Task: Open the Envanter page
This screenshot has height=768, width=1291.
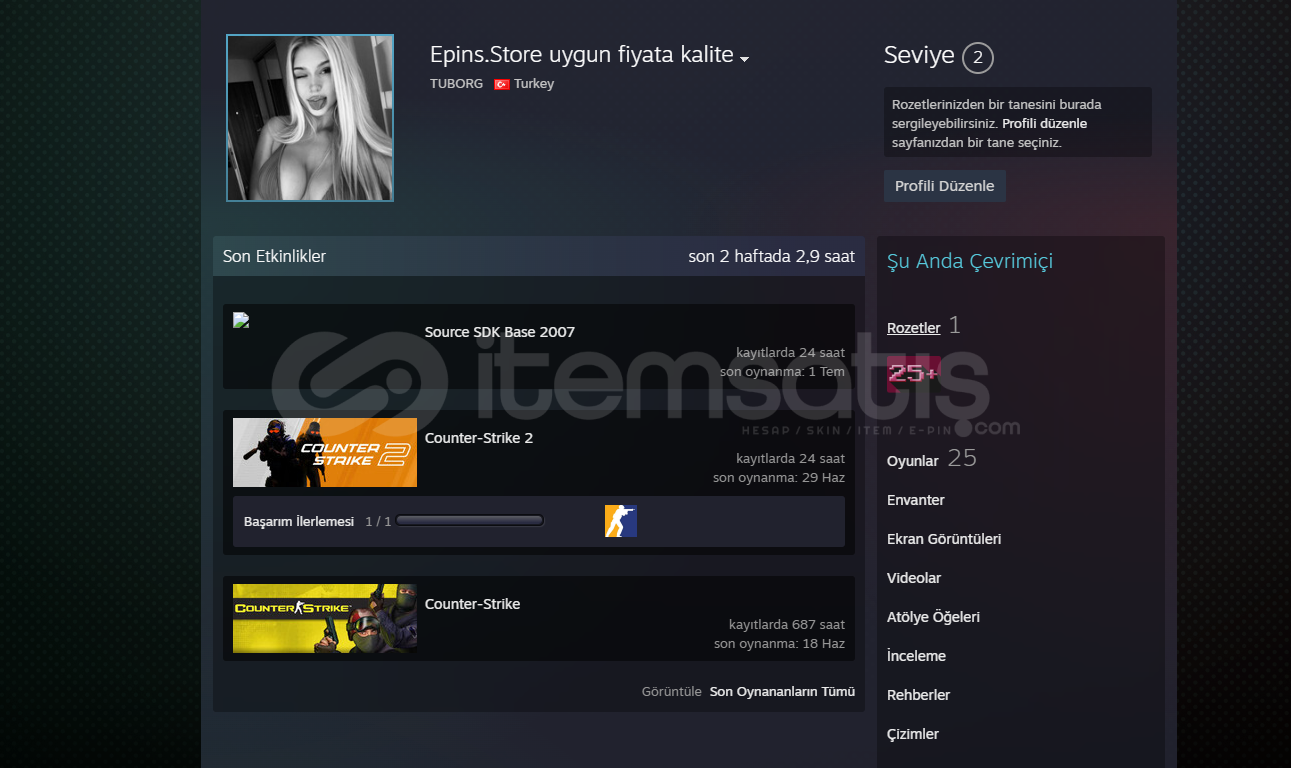Action: (916, 500)
